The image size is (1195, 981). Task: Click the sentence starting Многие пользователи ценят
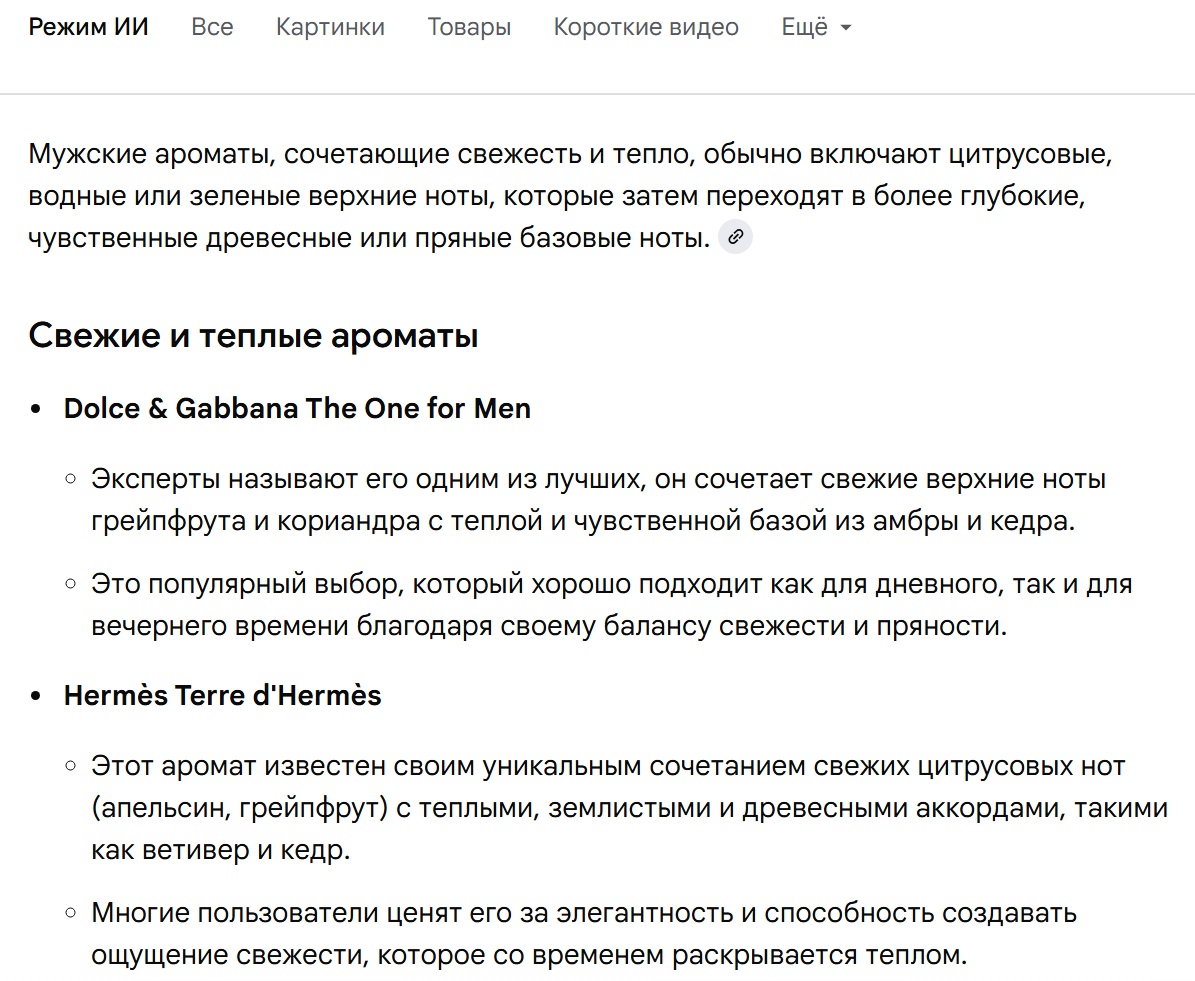[584, 934]
